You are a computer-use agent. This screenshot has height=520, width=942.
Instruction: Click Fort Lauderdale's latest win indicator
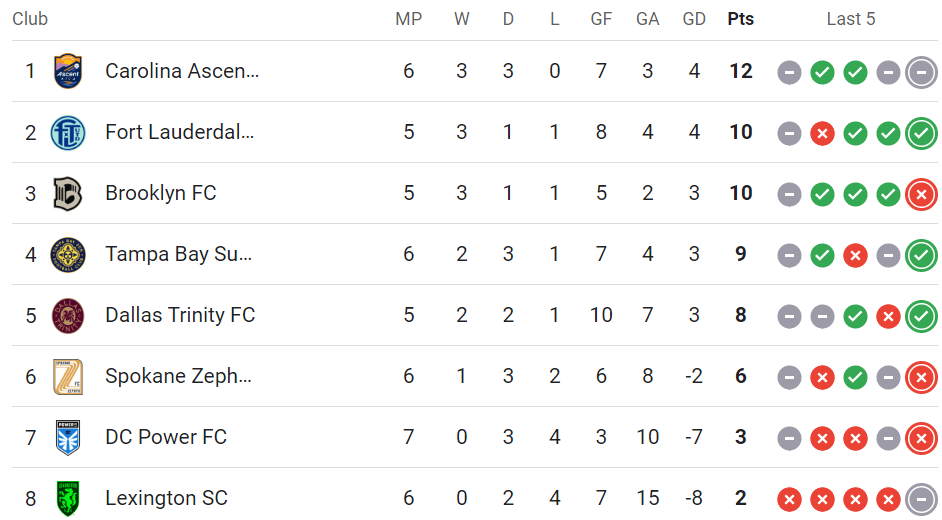pos(921,133)
